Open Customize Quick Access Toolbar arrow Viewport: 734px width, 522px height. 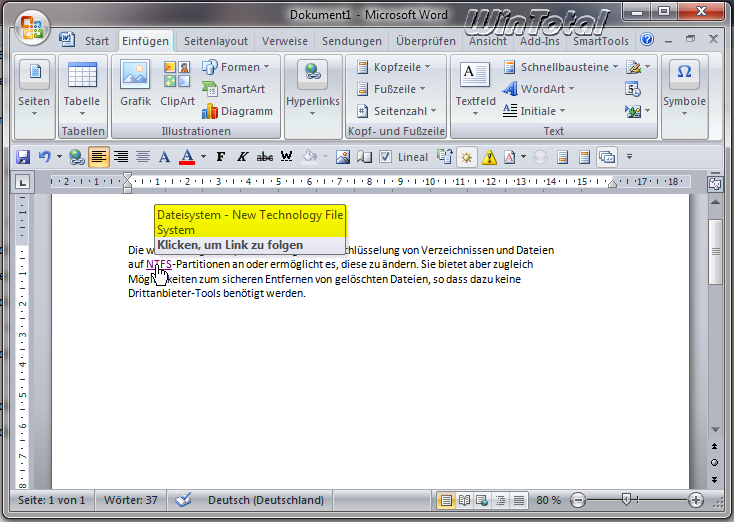click(629, 157)
